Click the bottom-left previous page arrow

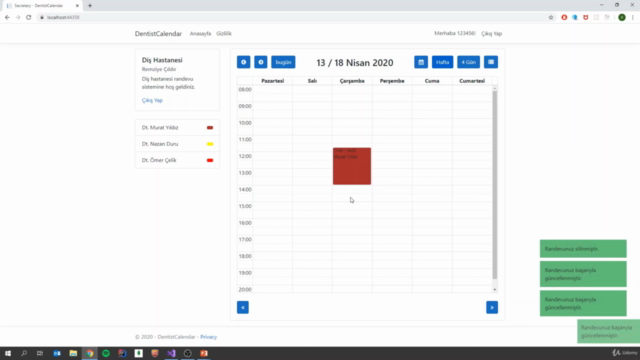pyautogui.click(x=243, y=307)
